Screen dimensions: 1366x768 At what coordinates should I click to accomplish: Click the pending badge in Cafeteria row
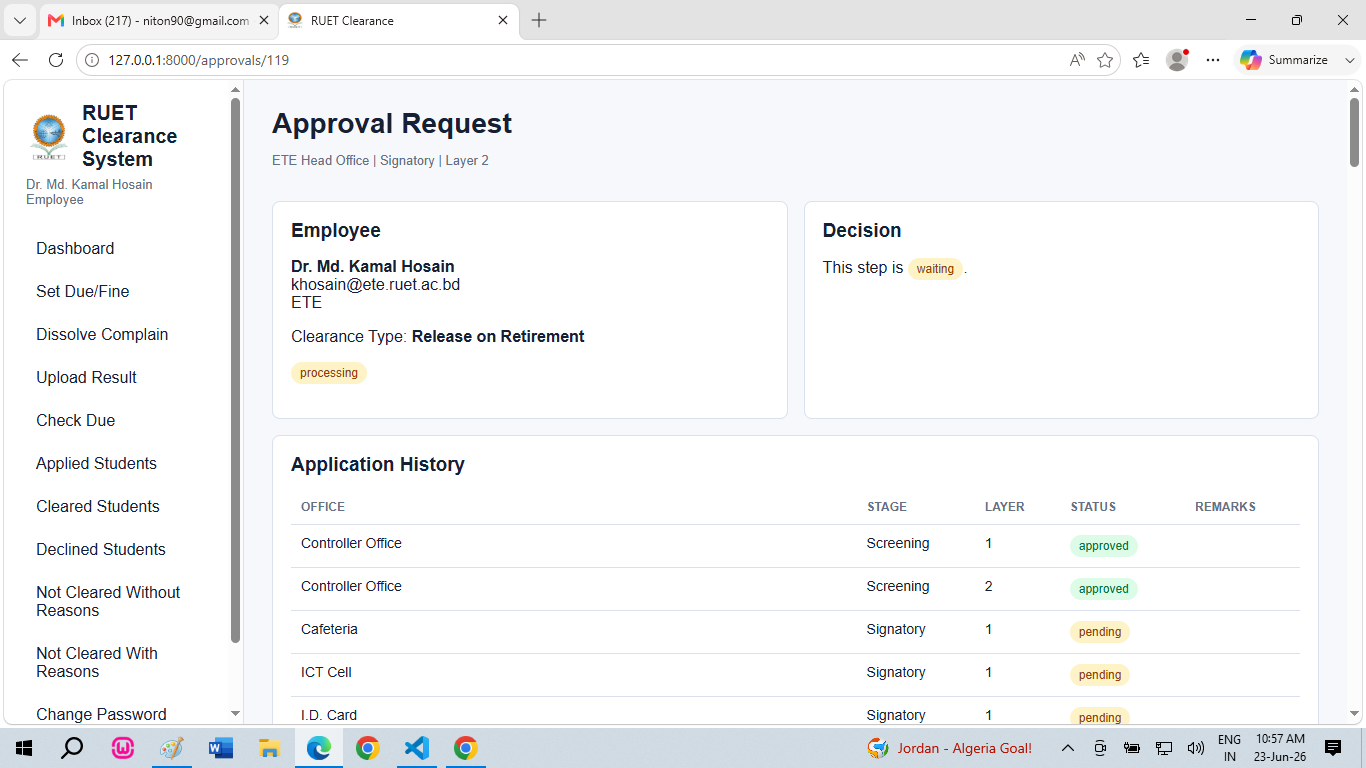1100,632
